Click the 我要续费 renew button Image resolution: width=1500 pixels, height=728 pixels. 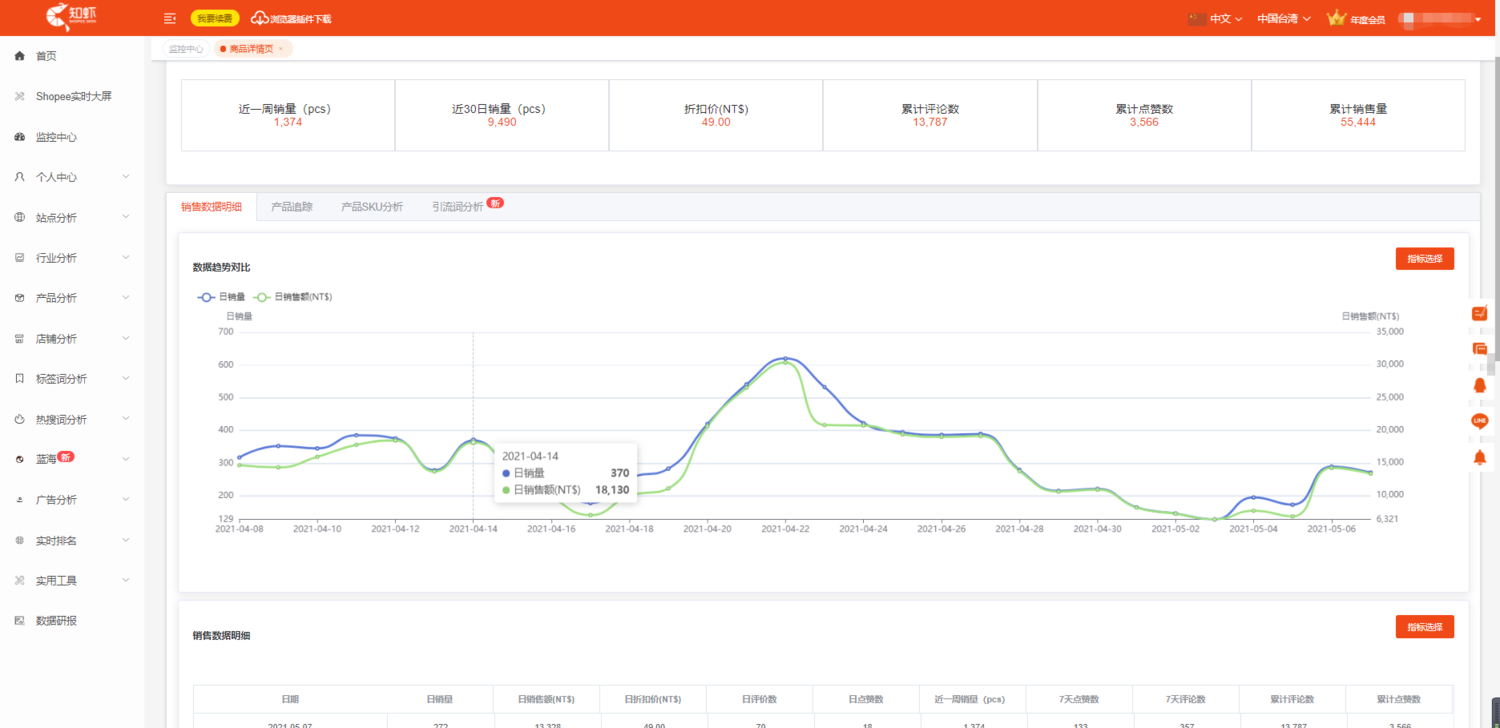click(x=215, y=18)
